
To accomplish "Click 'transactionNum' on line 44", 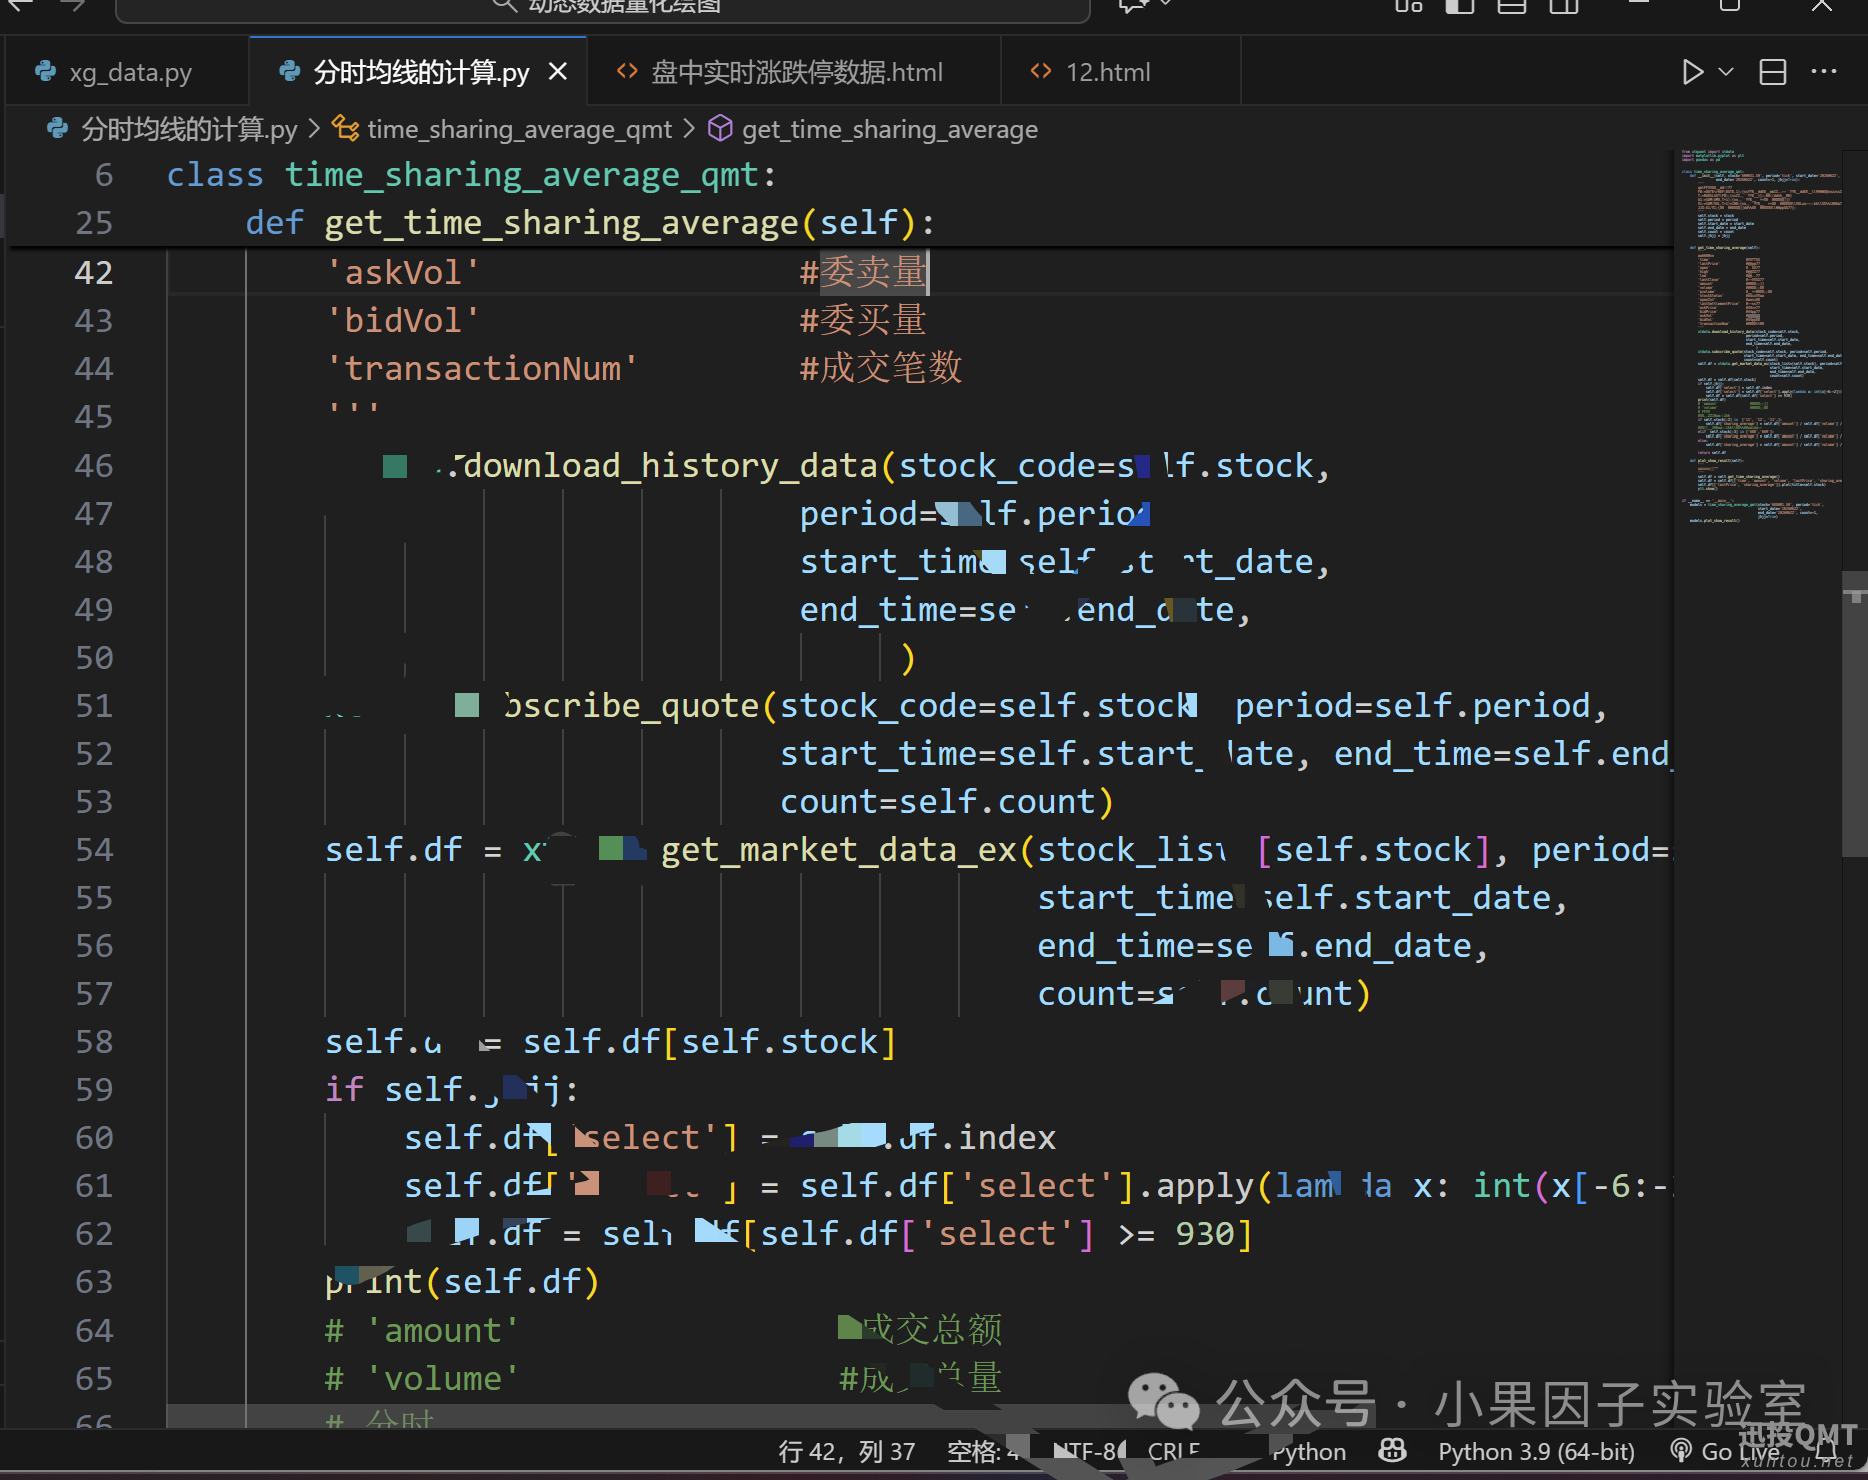I will [x=482, y=369].
